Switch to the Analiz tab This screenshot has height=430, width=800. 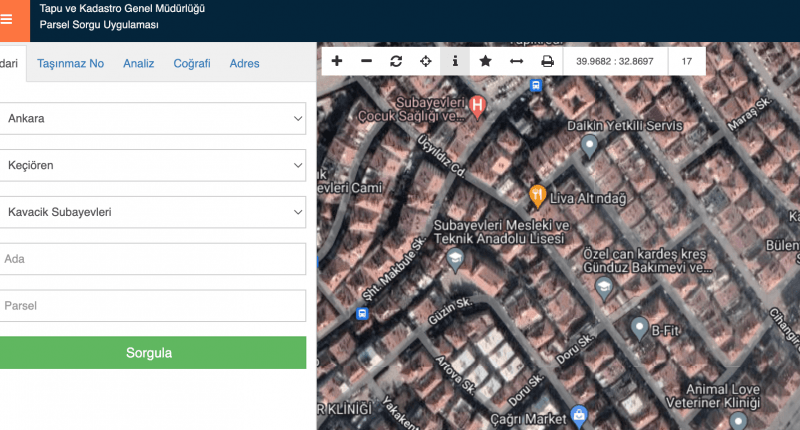point(138,64)
